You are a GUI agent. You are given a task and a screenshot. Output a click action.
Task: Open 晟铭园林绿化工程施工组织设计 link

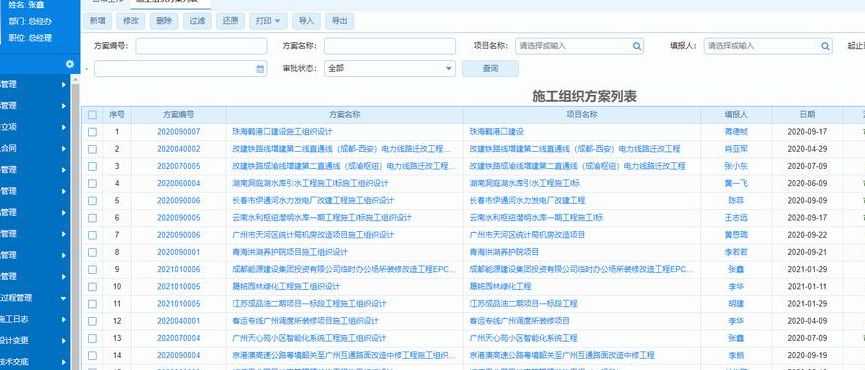[x=286, y=287]
